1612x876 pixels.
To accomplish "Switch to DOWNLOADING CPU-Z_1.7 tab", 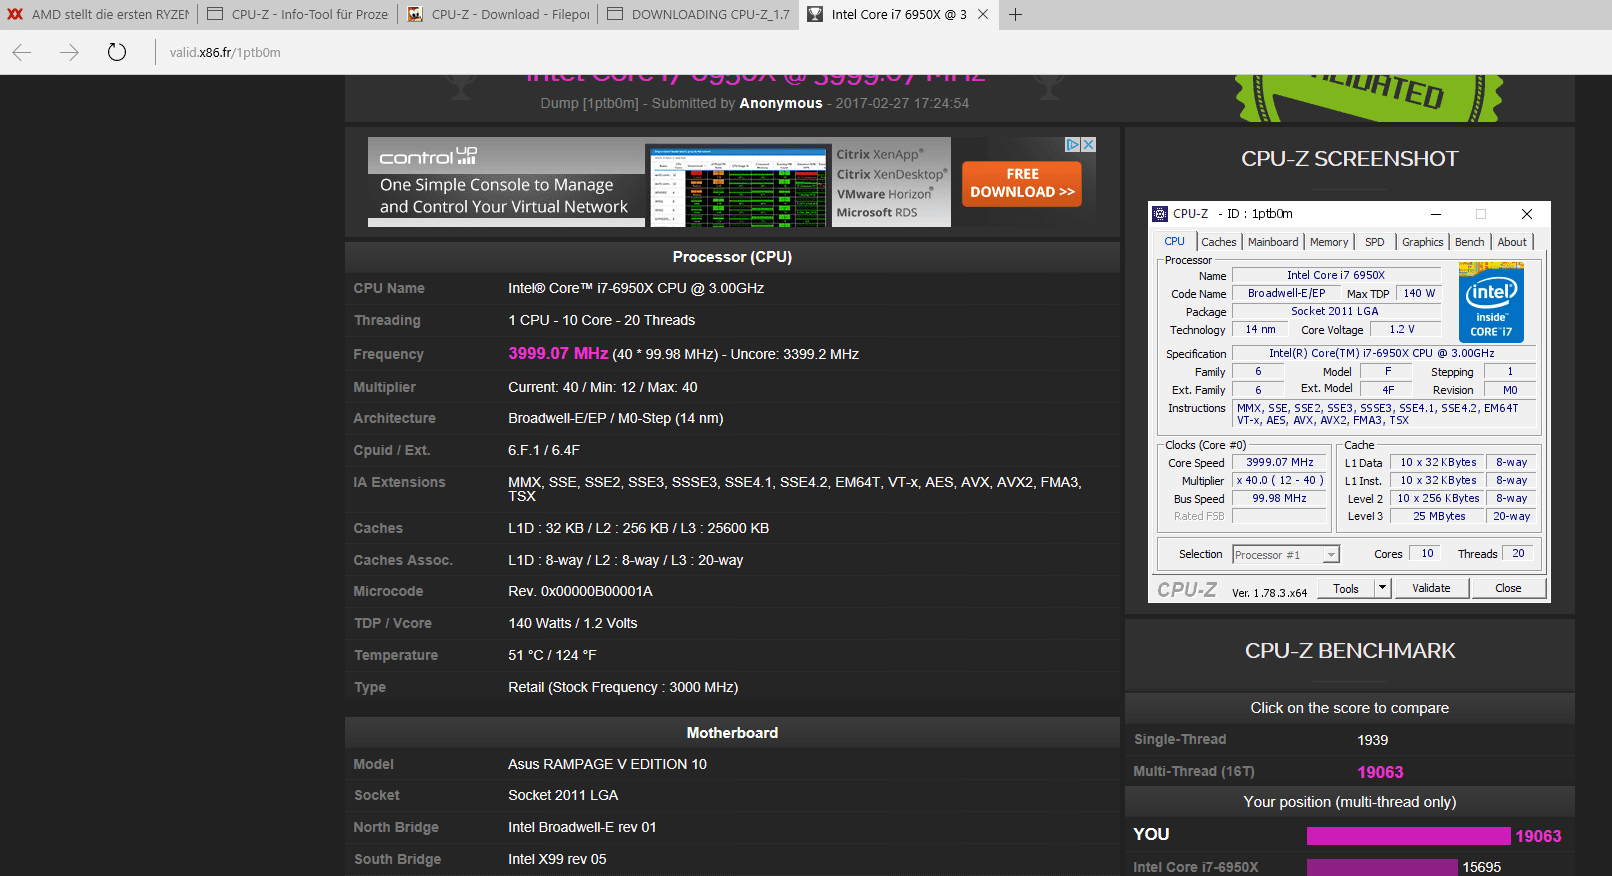I will click(x=698, y=14).
